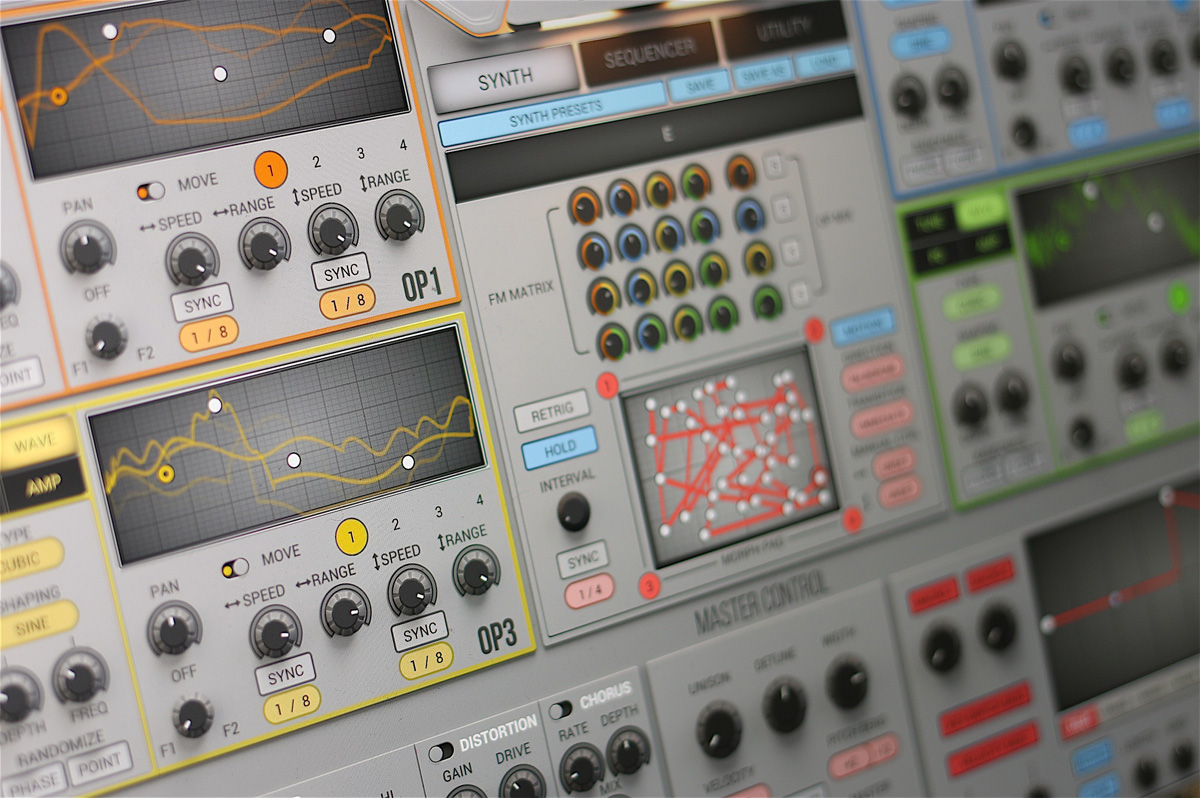Toggle SYNC under OP3 vertical speed
Image resolution: width=1200 pixels, height=798 pixels.
420,633
